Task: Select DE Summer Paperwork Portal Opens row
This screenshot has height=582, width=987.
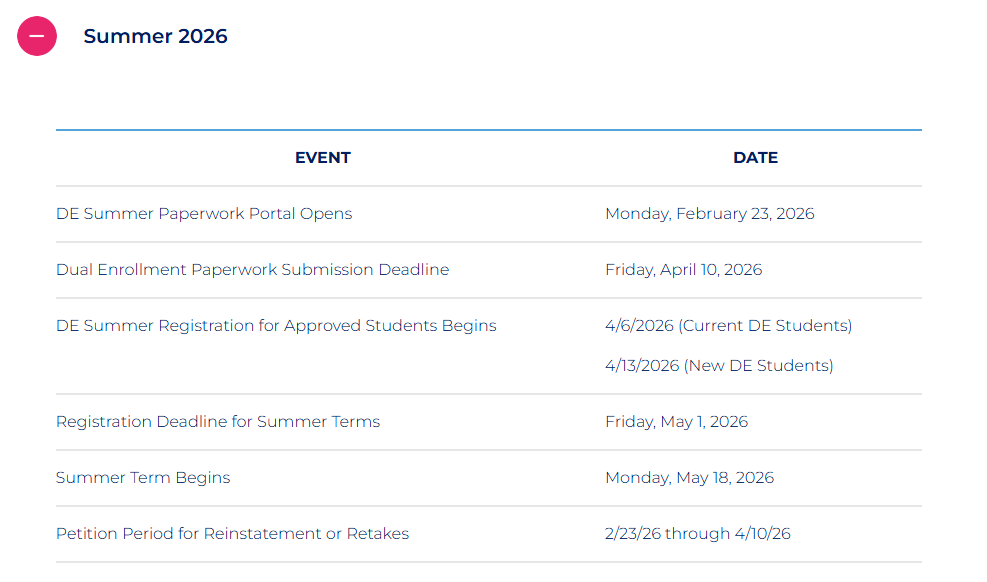Action: click(204, 214)
